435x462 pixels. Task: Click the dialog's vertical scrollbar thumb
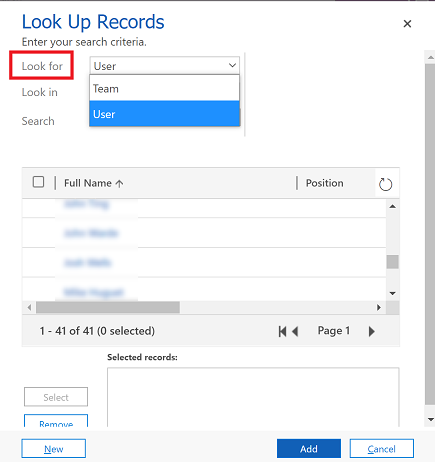(430, 235)
